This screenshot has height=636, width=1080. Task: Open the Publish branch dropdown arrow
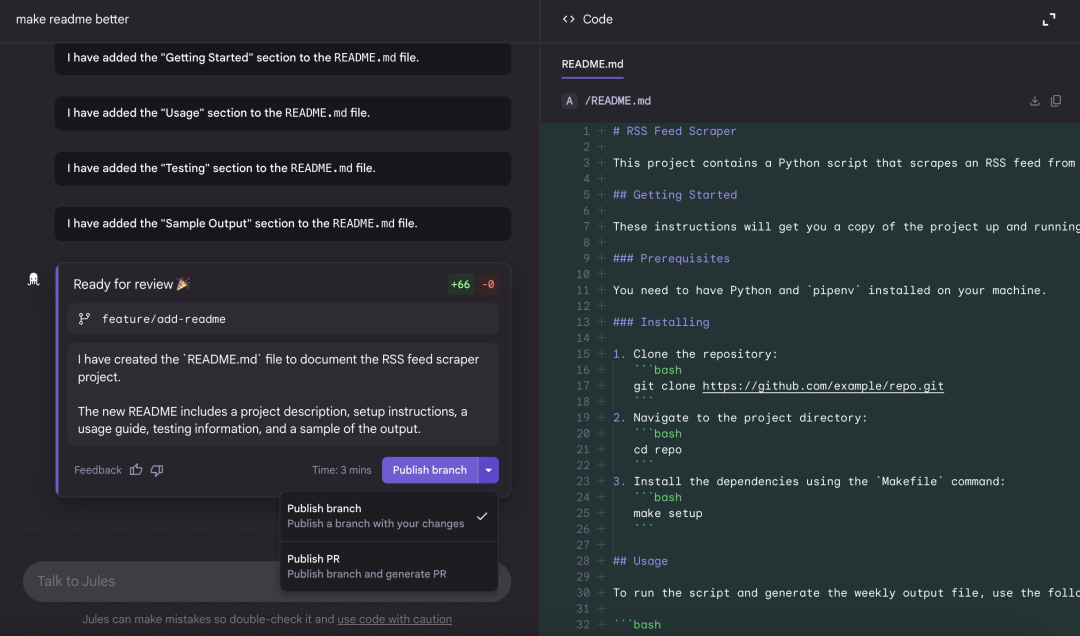pyautogui.click(x=488, y=470)
